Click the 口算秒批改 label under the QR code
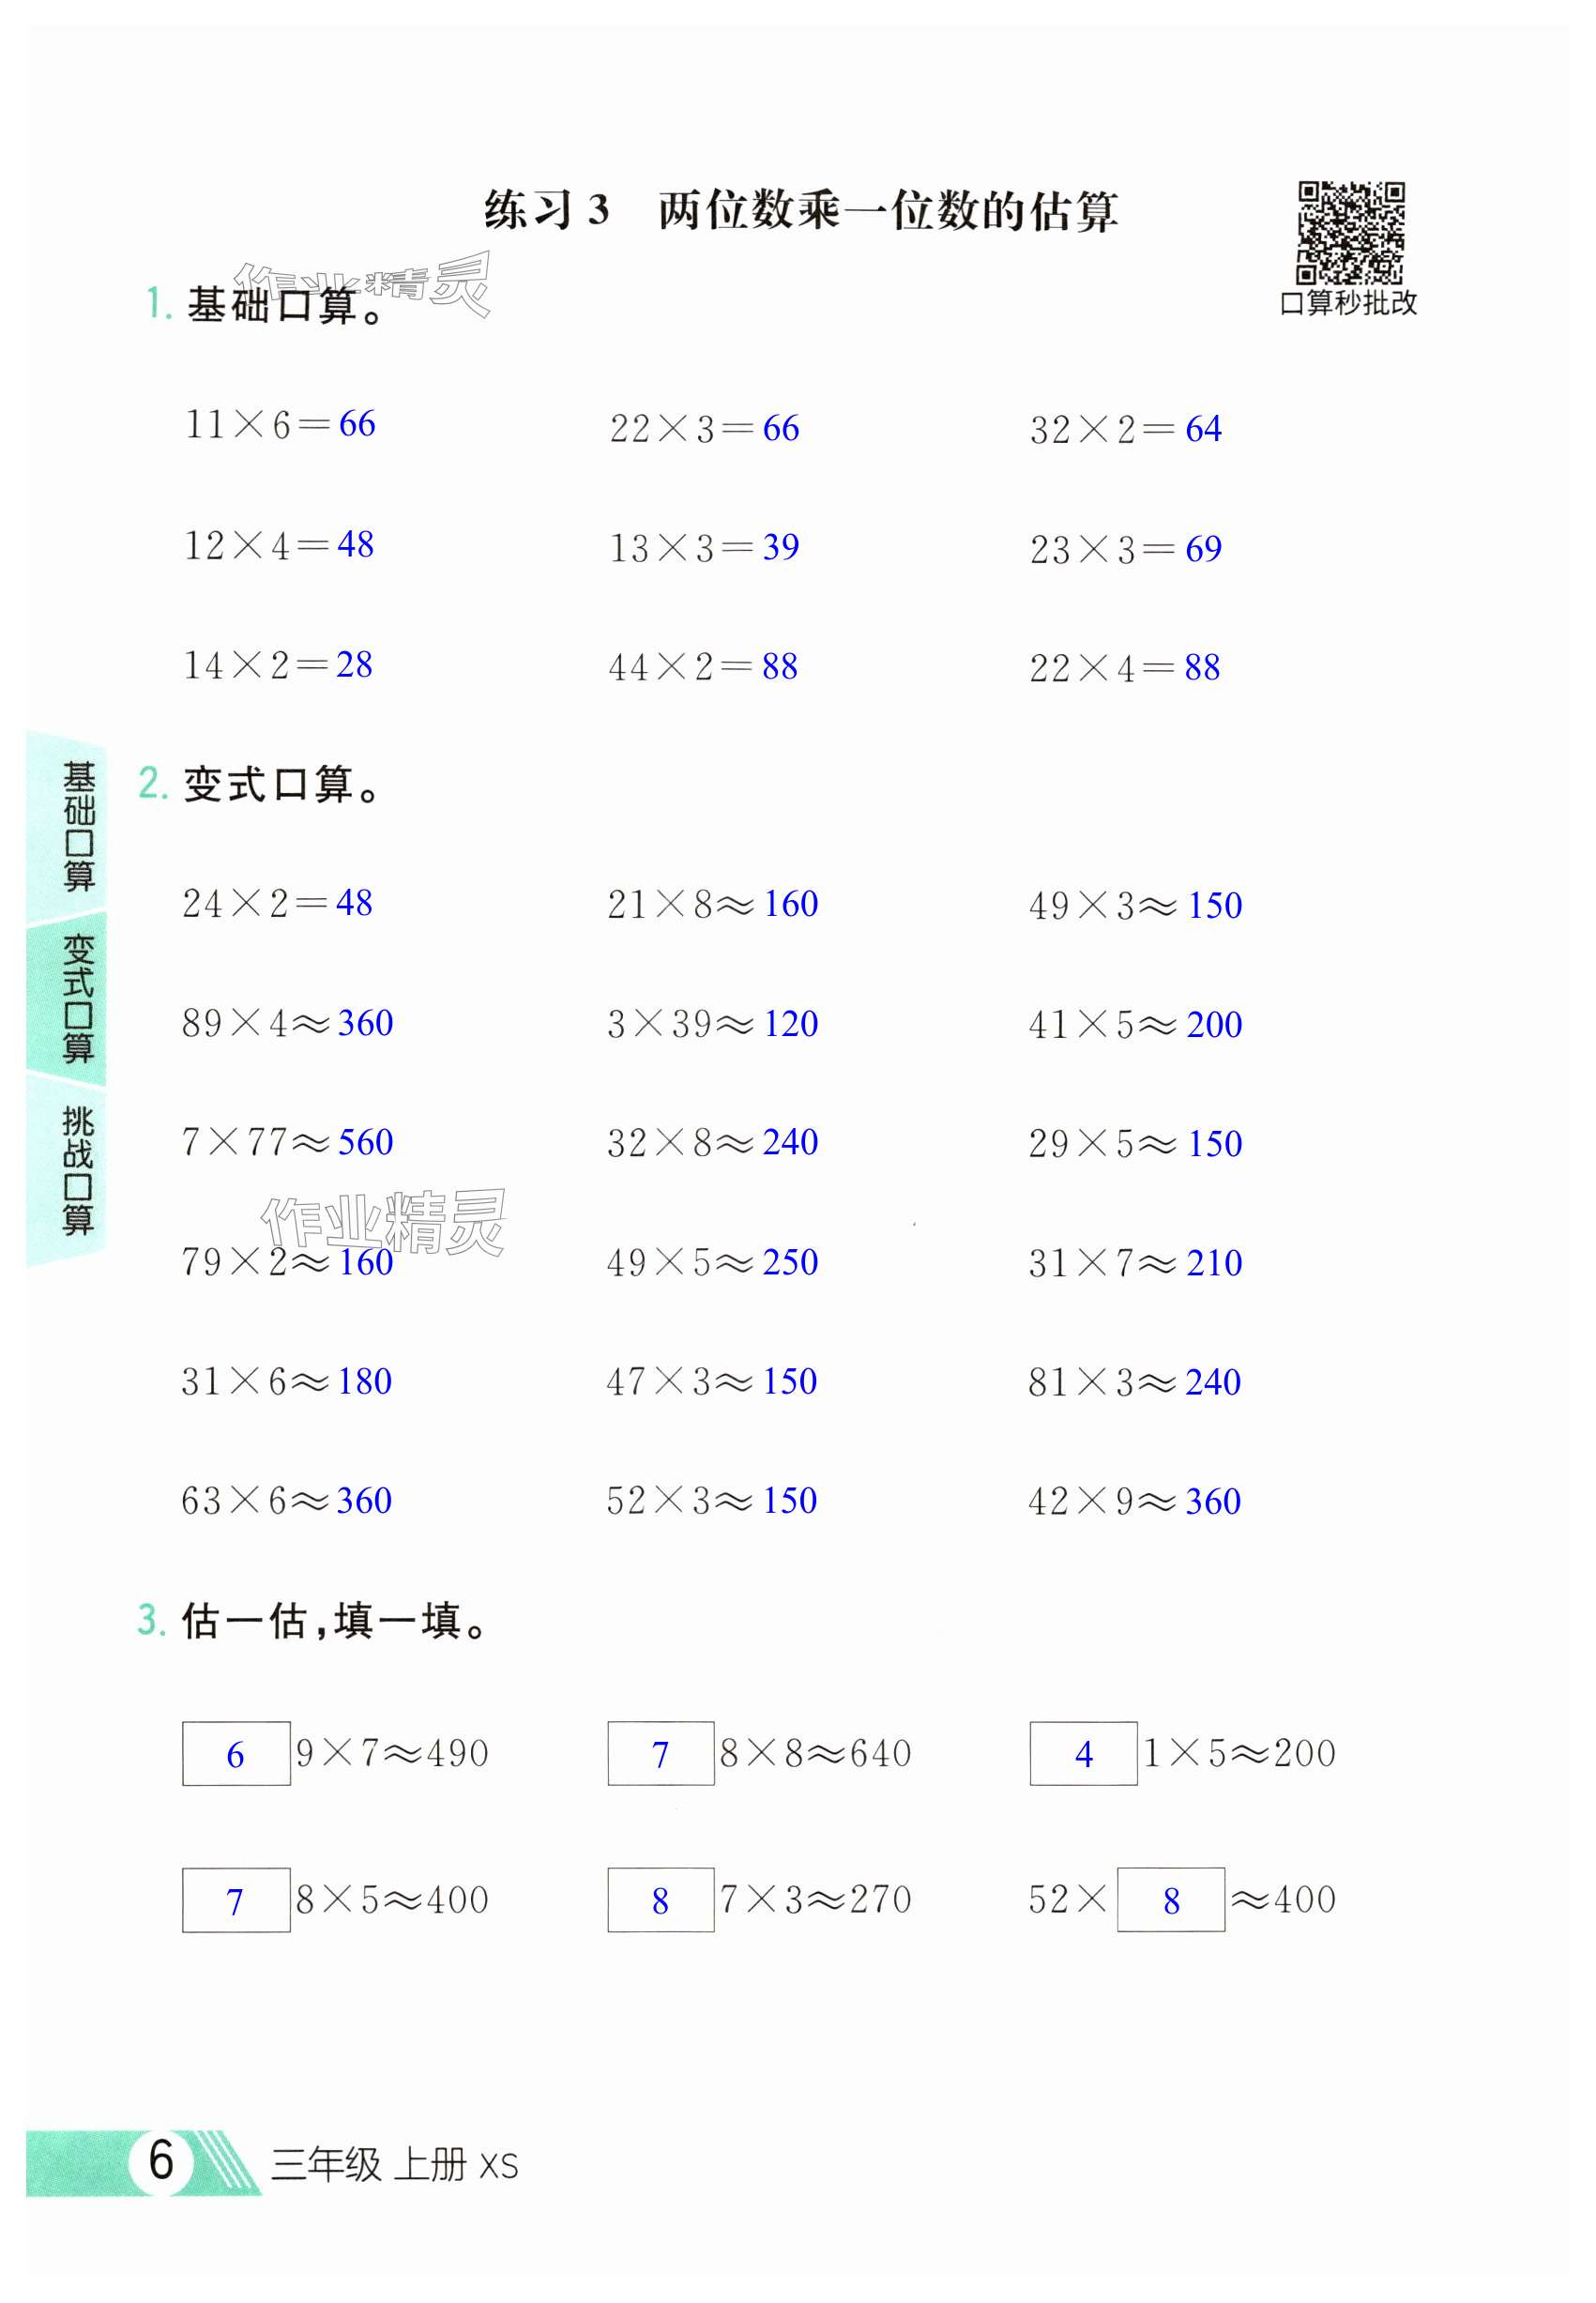Image resolution: width=1596 pixels, height=2303 pixels. pyautogui.click(x=1348, y=303)
